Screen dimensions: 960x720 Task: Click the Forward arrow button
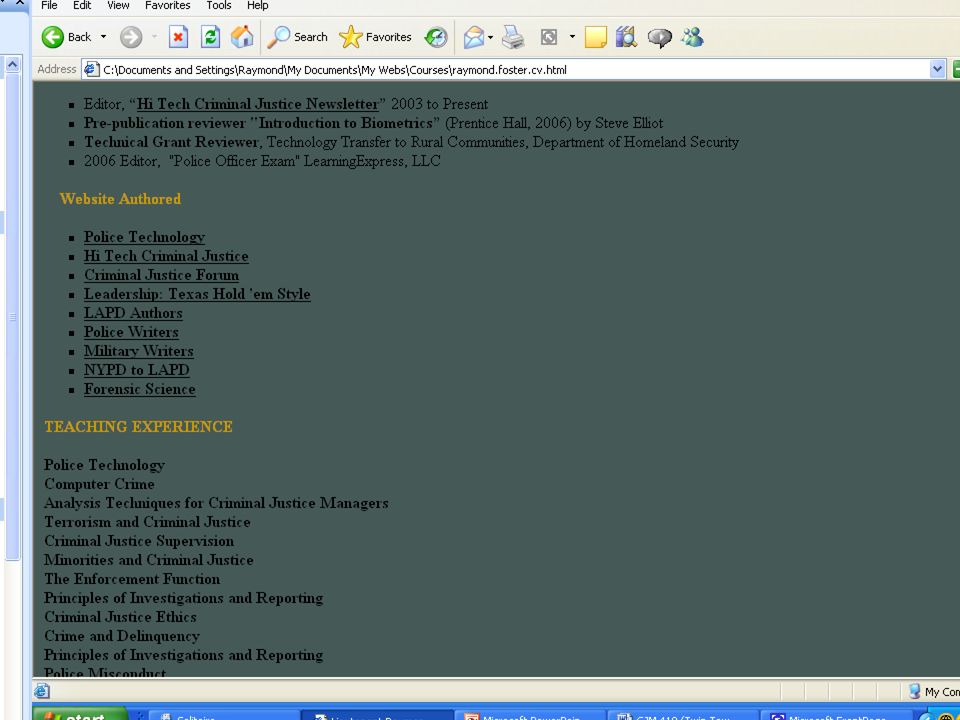130,37
